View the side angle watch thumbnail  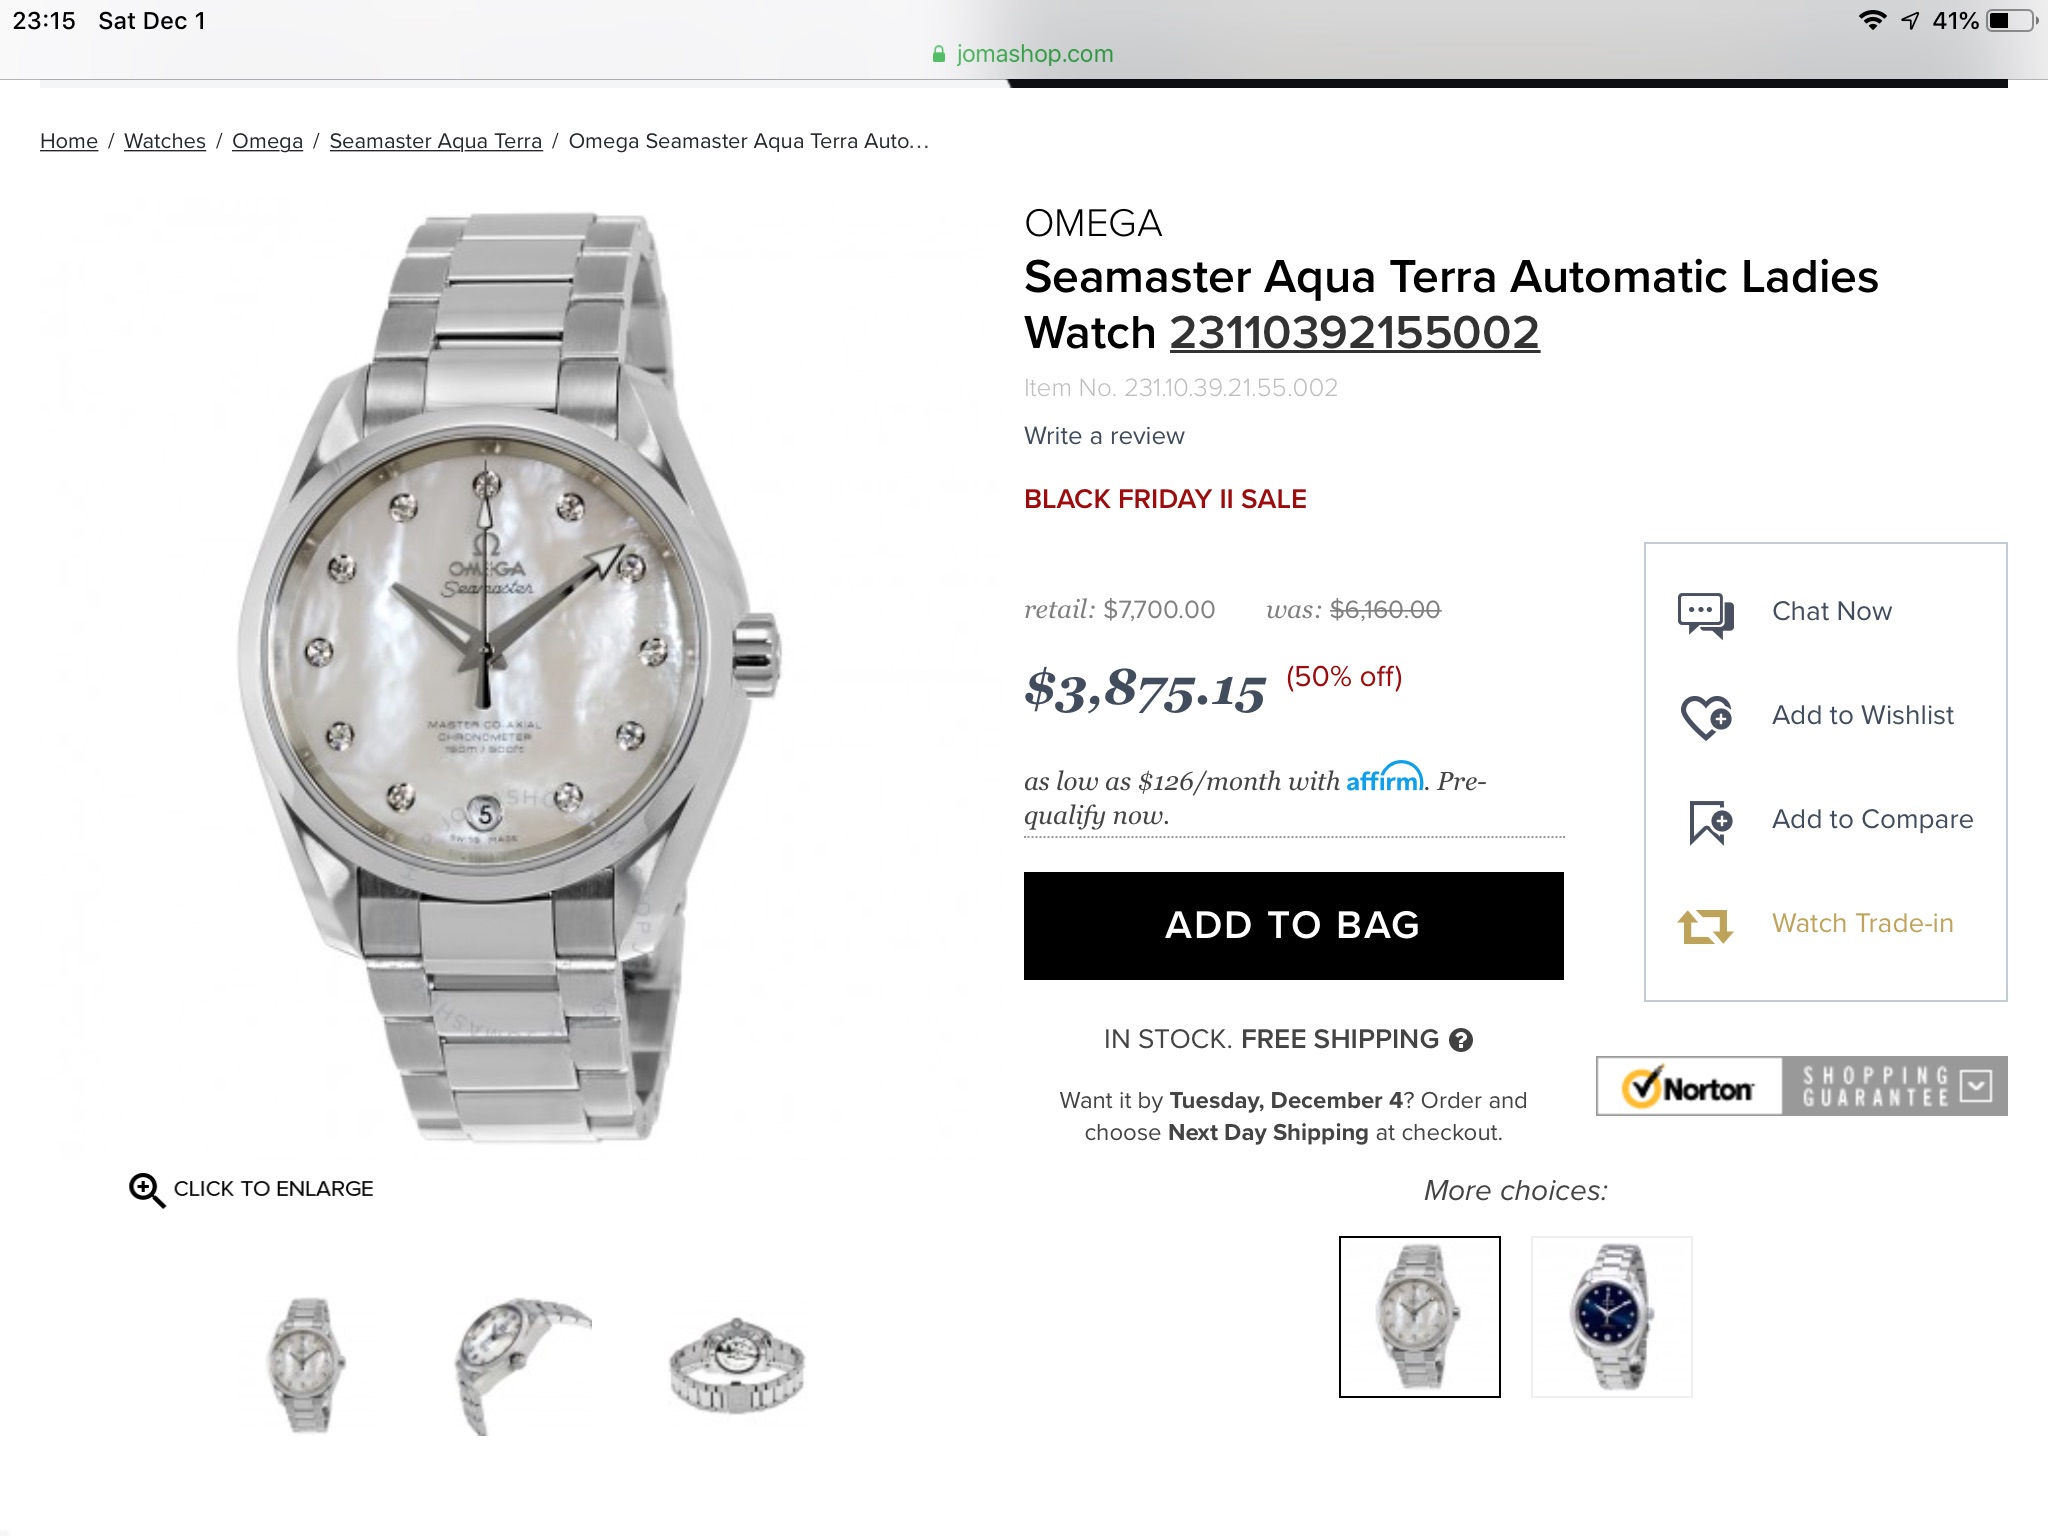click(x=521, y=1365)
